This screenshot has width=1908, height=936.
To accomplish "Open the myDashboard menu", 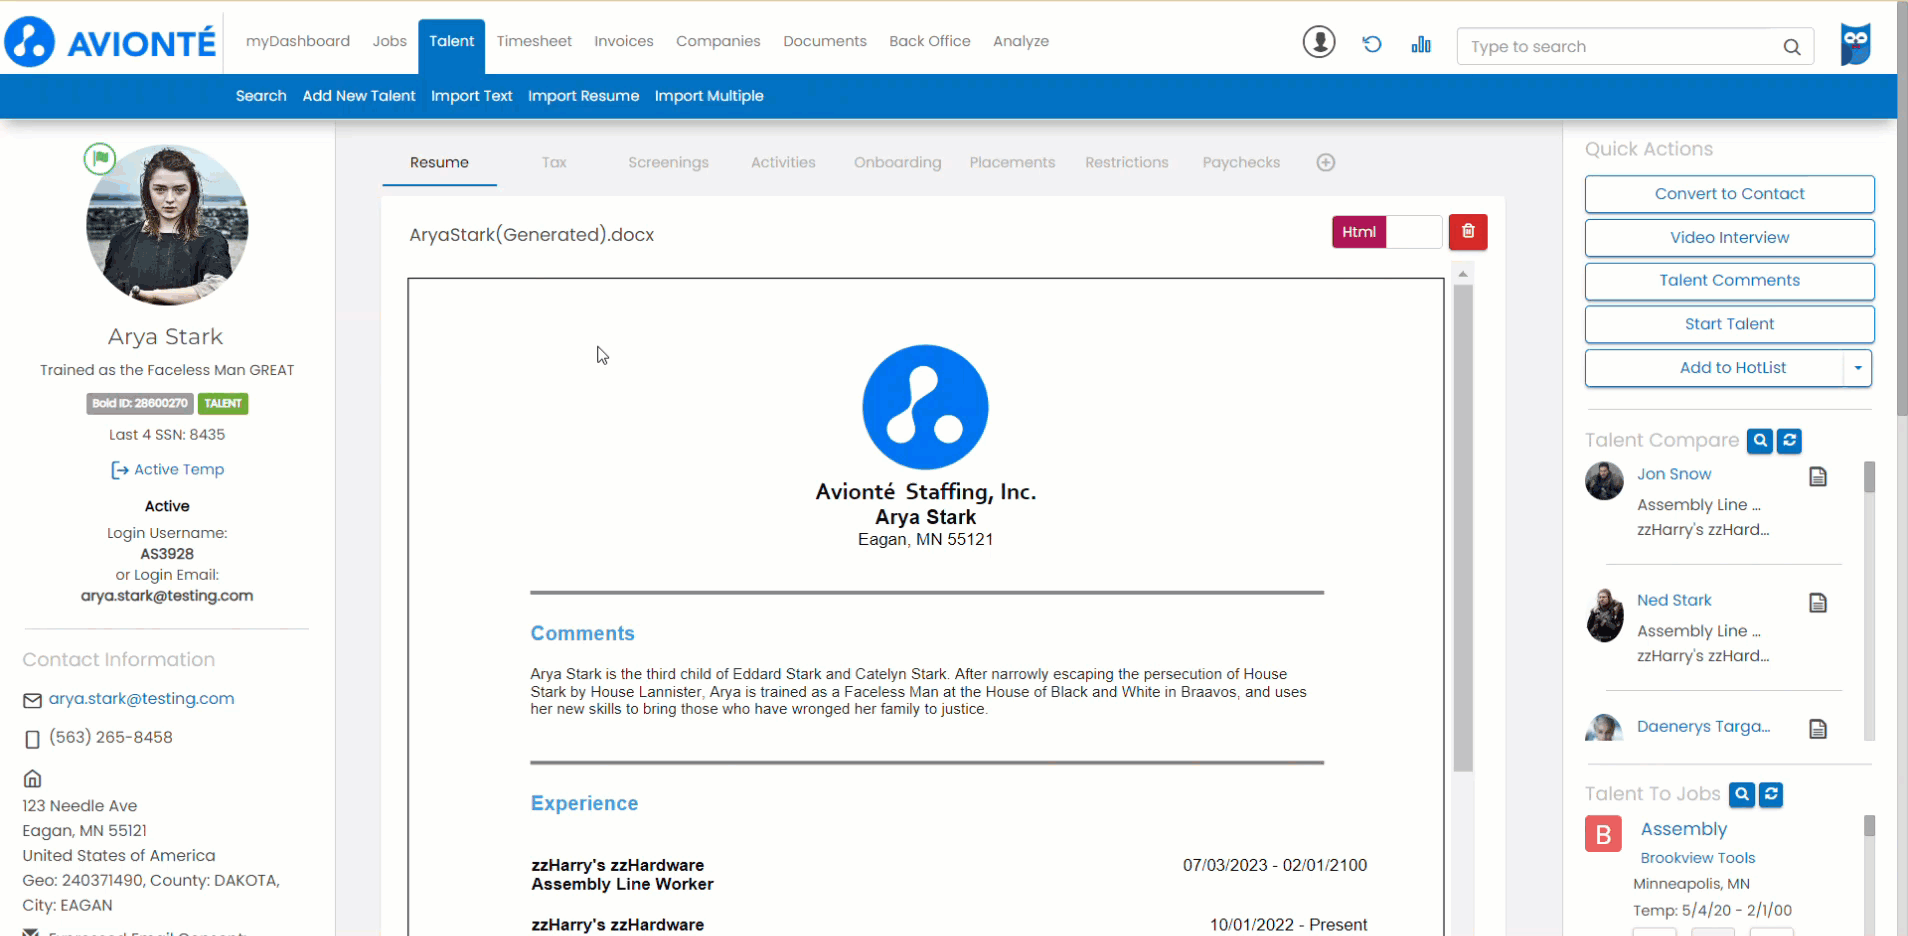I will coord(298,41).
